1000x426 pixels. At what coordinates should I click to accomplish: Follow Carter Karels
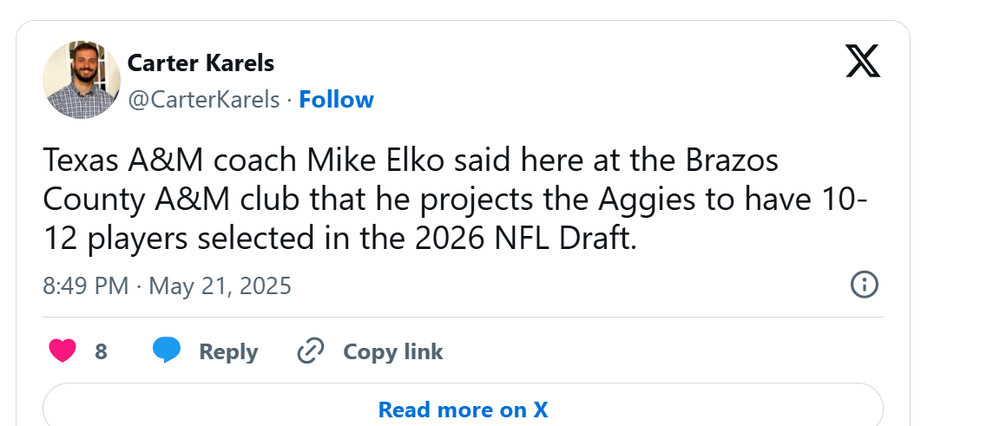[336, 100]
